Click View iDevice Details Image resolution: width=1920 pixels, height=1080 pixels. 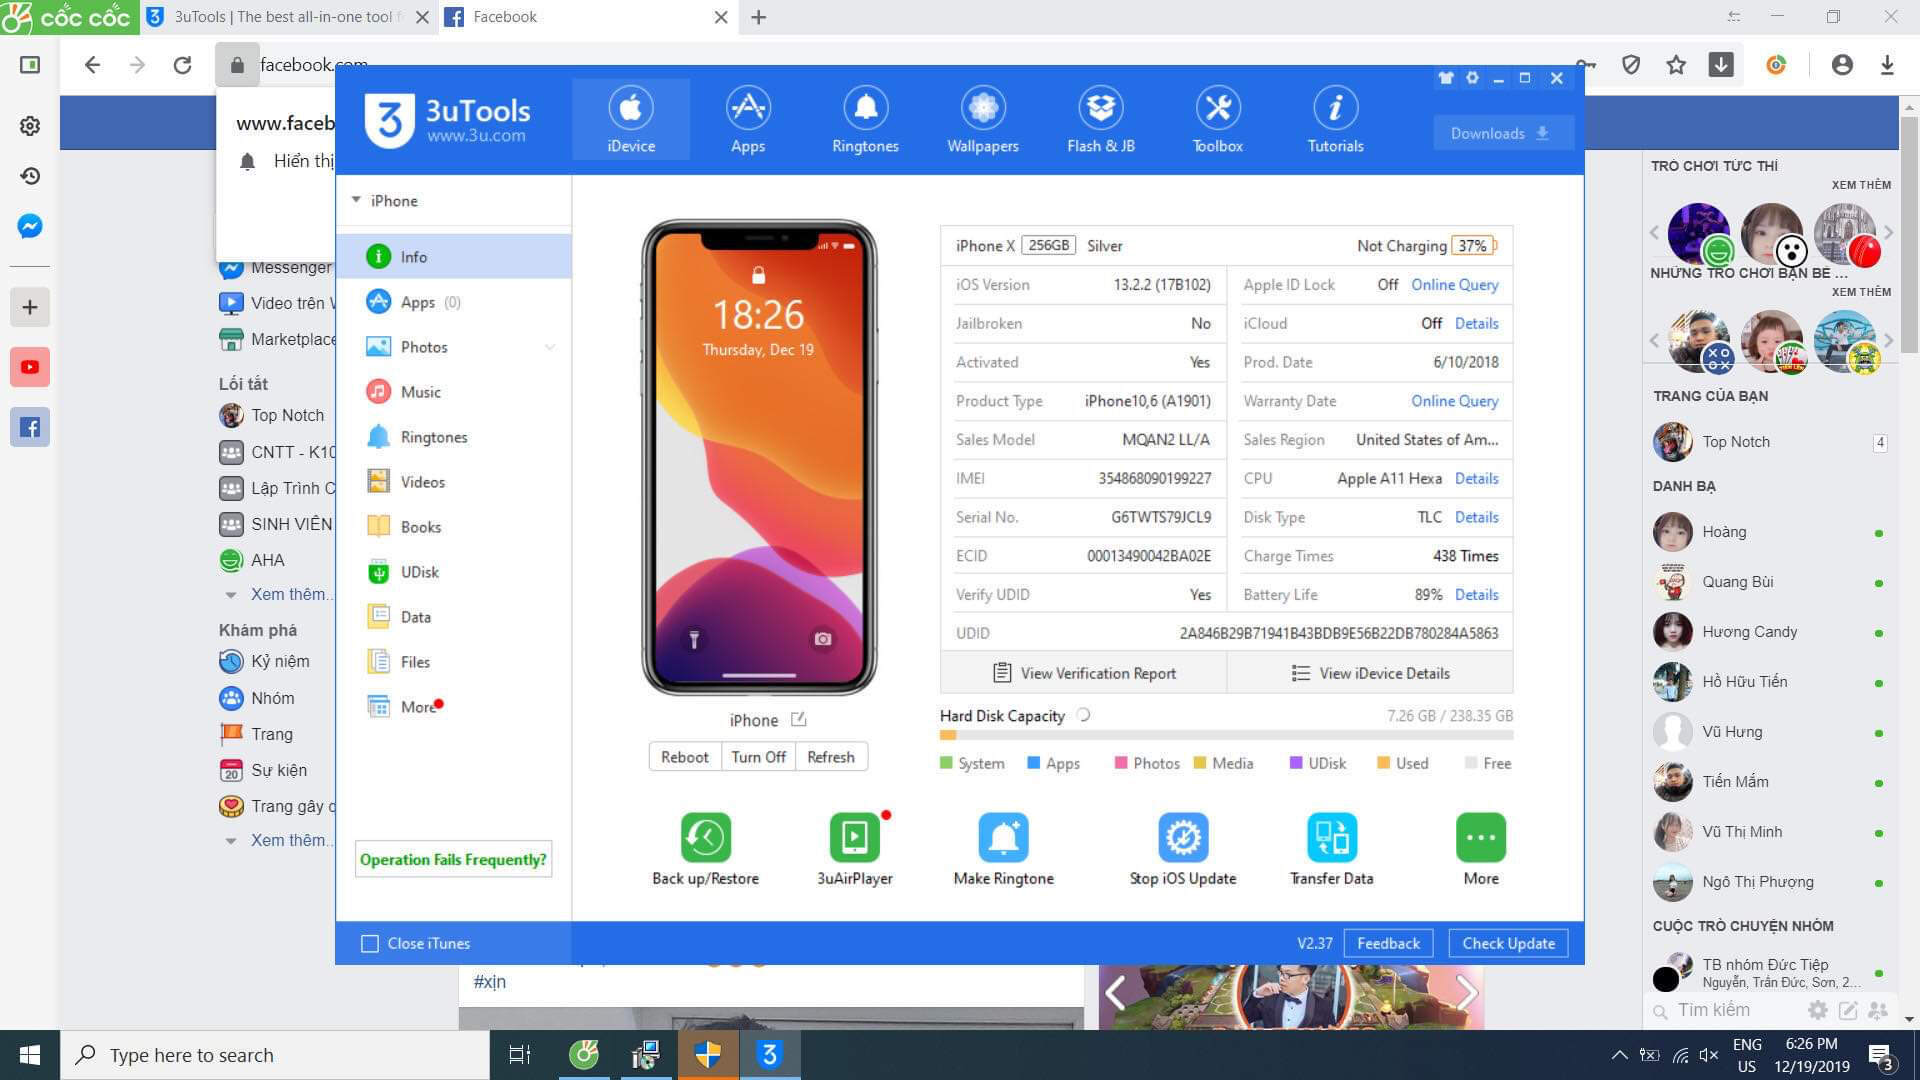(1370, 673)
